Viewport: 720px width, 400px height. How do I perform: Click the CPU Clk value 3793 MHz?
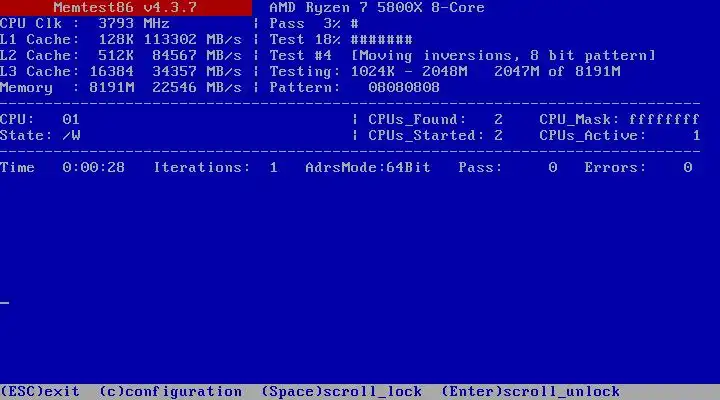(x=134, y=23)
